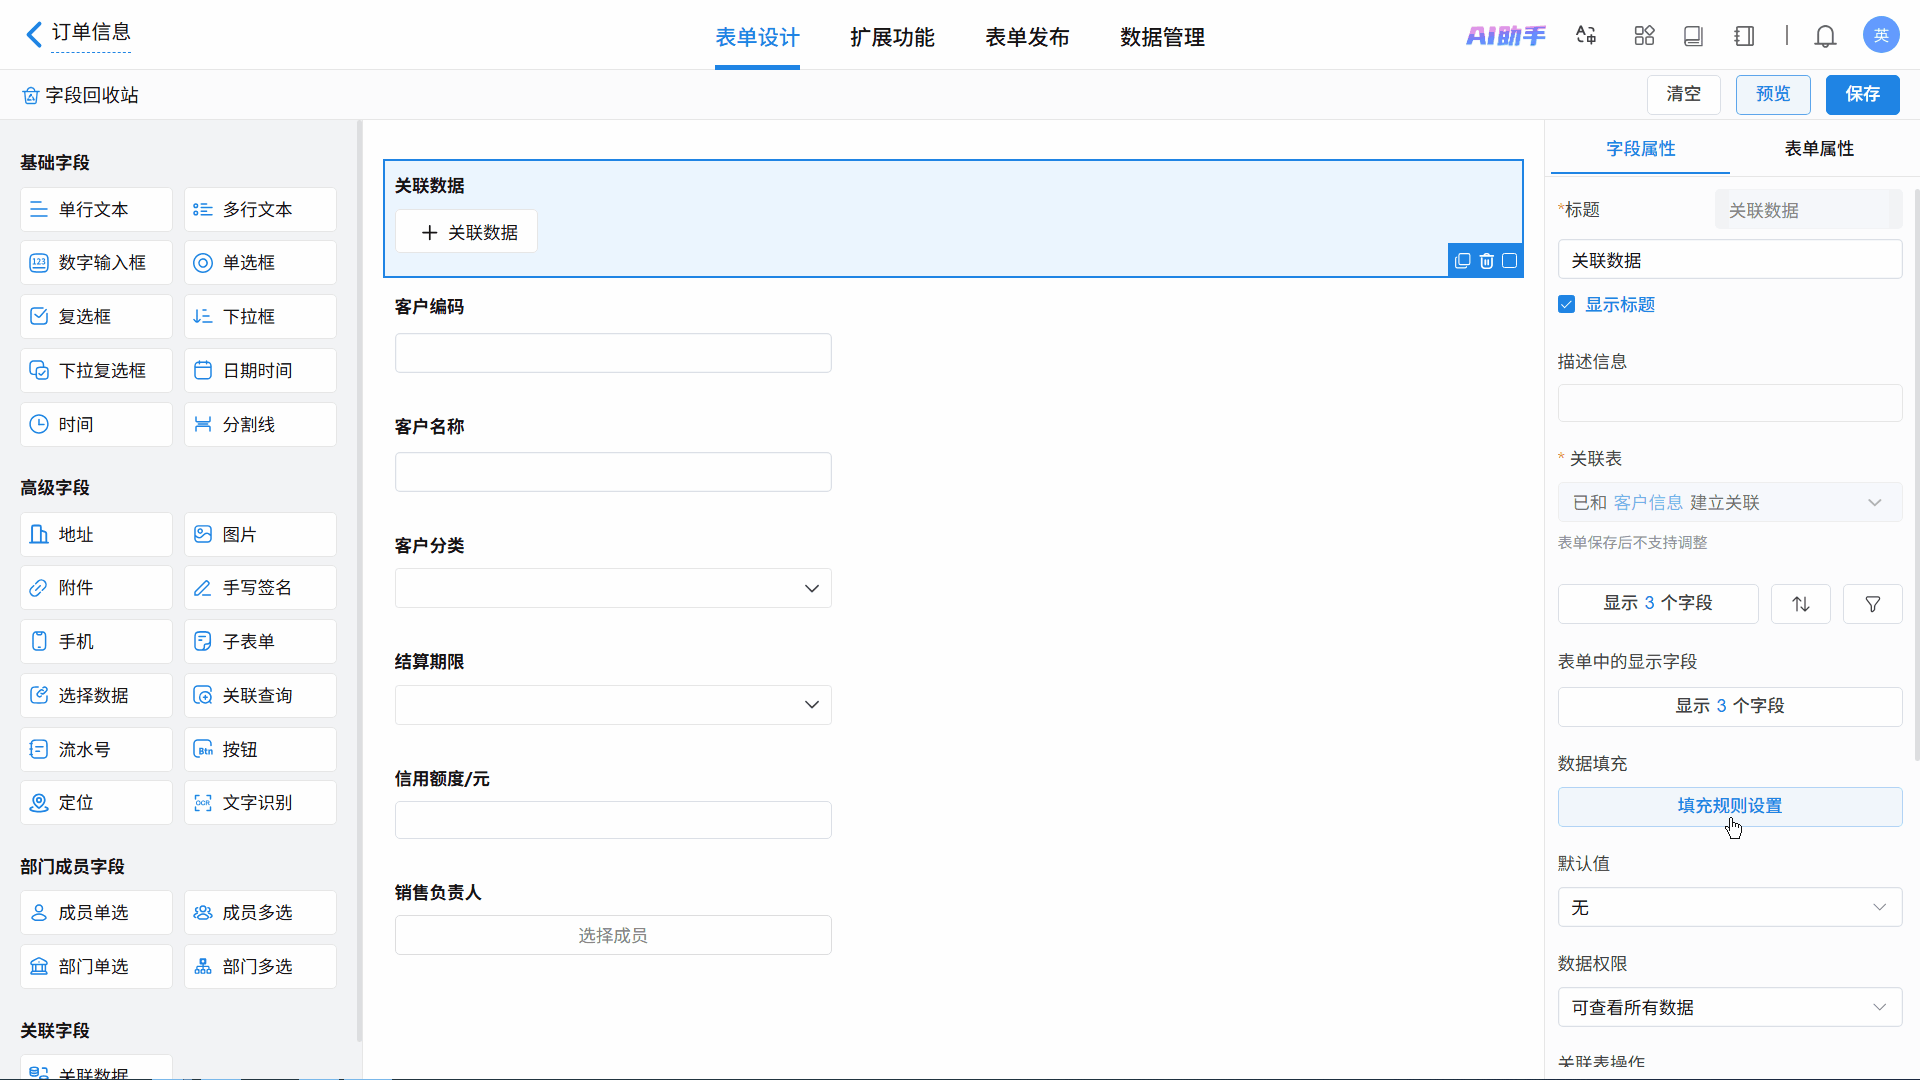1920x1080 pixels.
Task: Click the 客户编码 input field
Action: pos(613,353)
